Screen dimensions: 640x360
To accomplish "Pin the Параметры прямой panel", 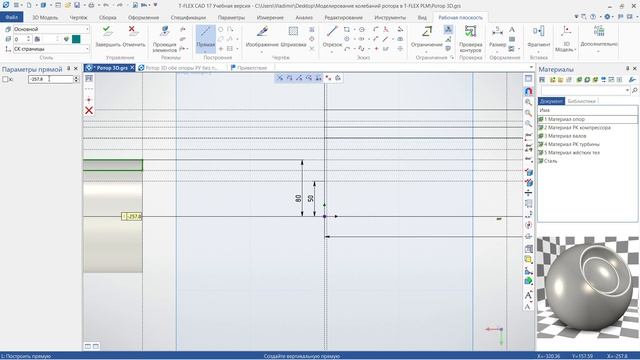I will click(69, 69).
